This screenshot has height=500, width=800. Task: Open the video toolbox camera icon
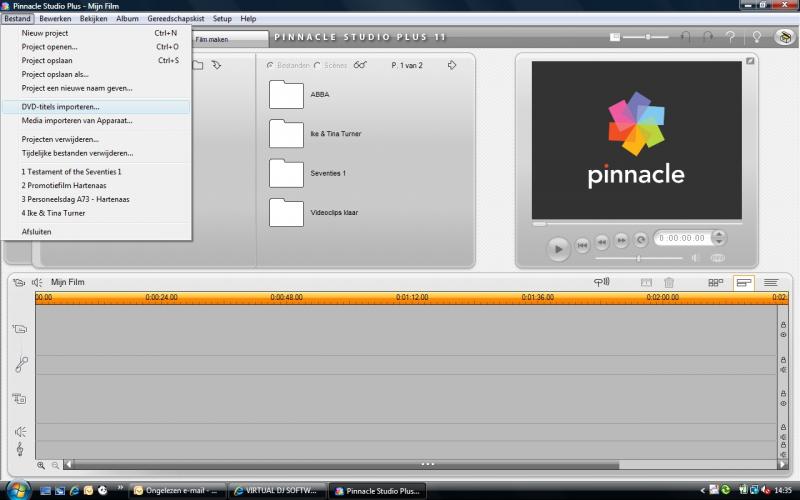(x=19, y=282)
